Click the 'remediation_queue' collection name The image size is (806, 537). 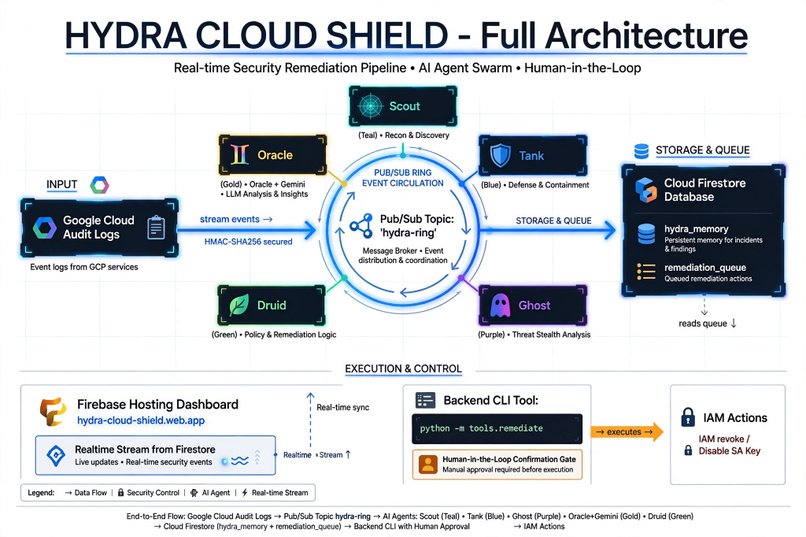(705, 267)
